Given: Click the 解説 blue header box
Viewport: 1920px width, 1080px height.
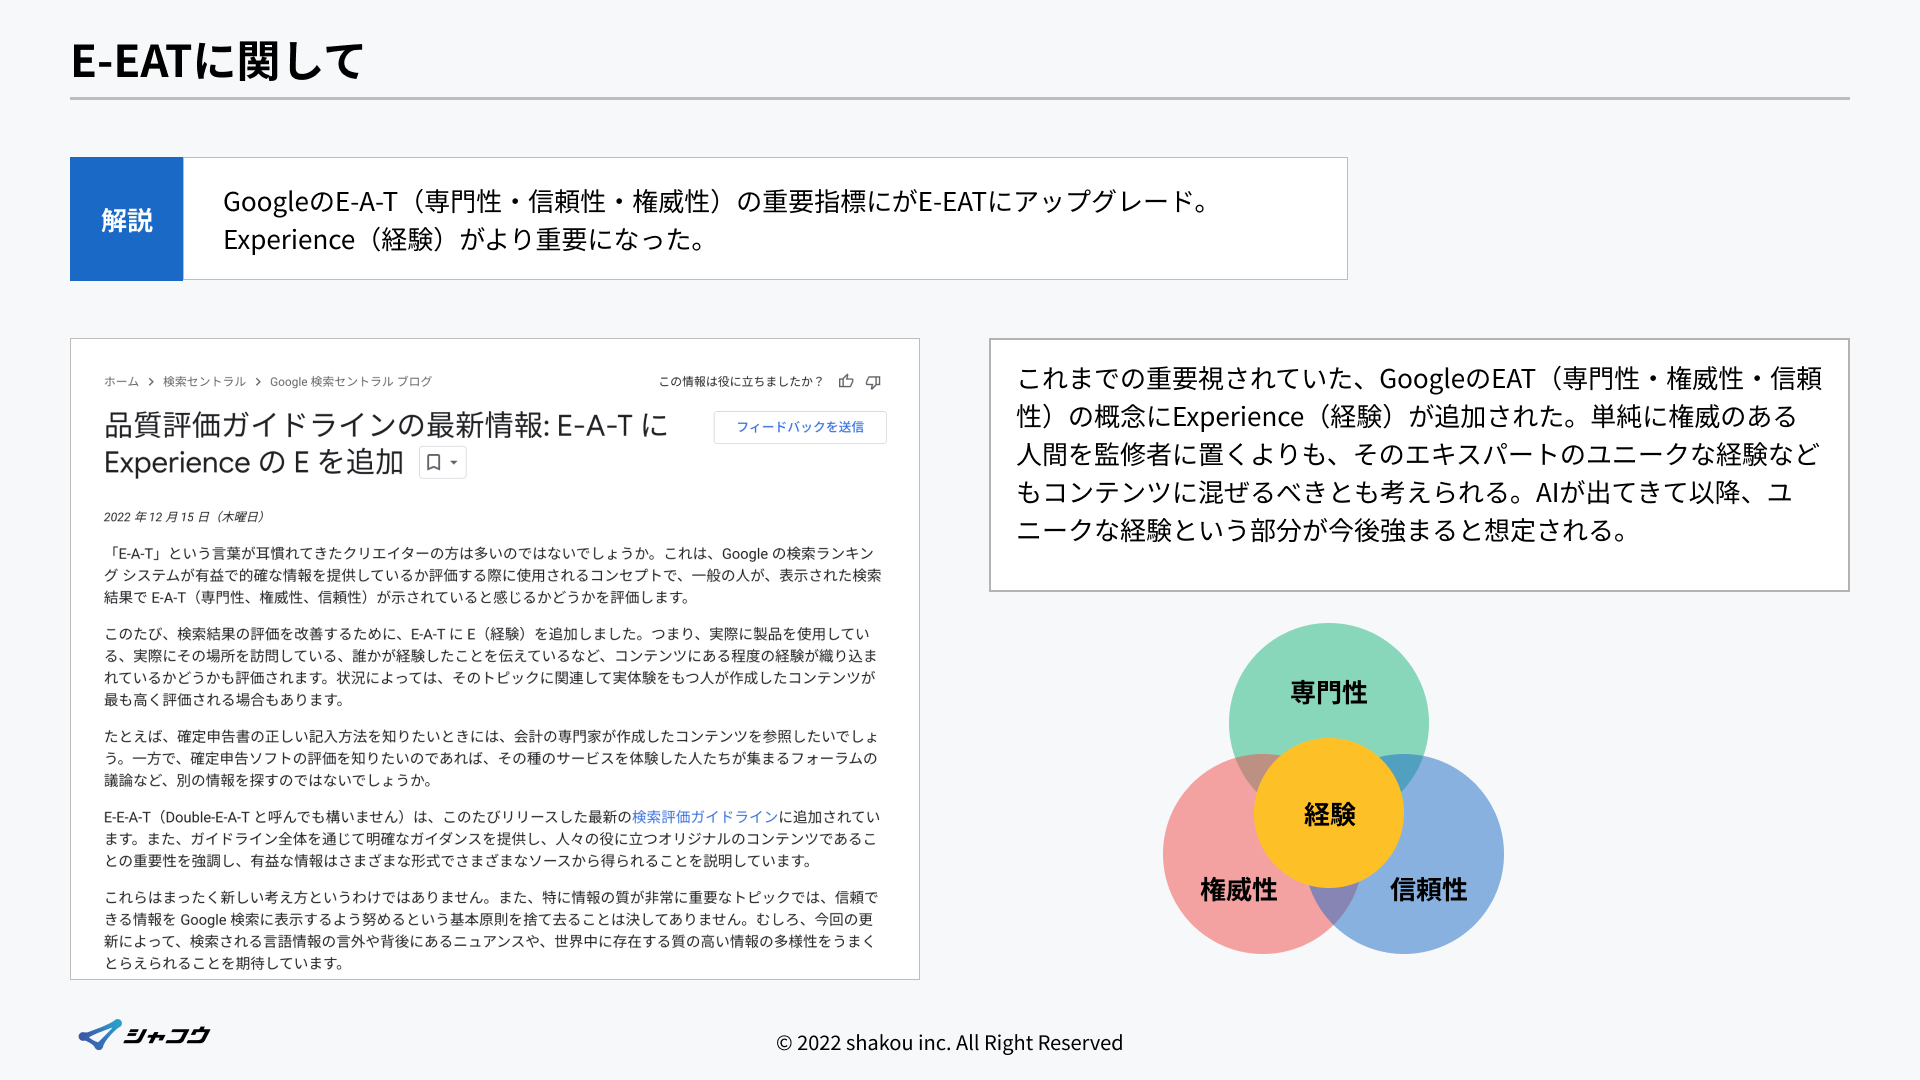Looking at the screenshot, I should (126, 218).
